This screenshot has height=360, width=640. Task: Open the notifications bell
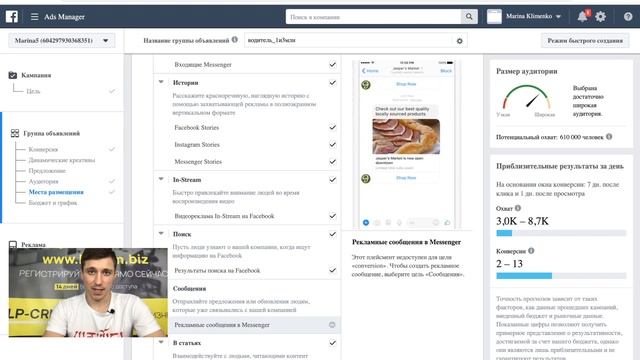(x=582, y=16)
